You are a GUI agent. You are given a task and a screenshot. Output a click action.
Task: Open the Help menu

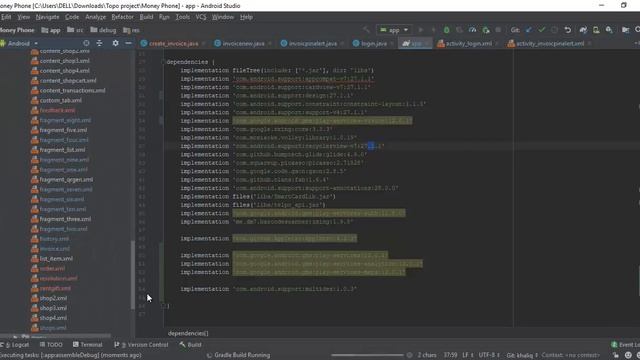pyautogui.click(x=246, y=17)
